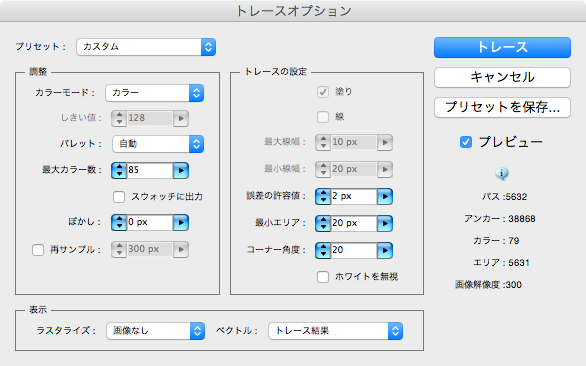Click the disabled 最小線幅 stepper arrows
586x366 pixels.
pyautogui.click(x=323, y=169)
